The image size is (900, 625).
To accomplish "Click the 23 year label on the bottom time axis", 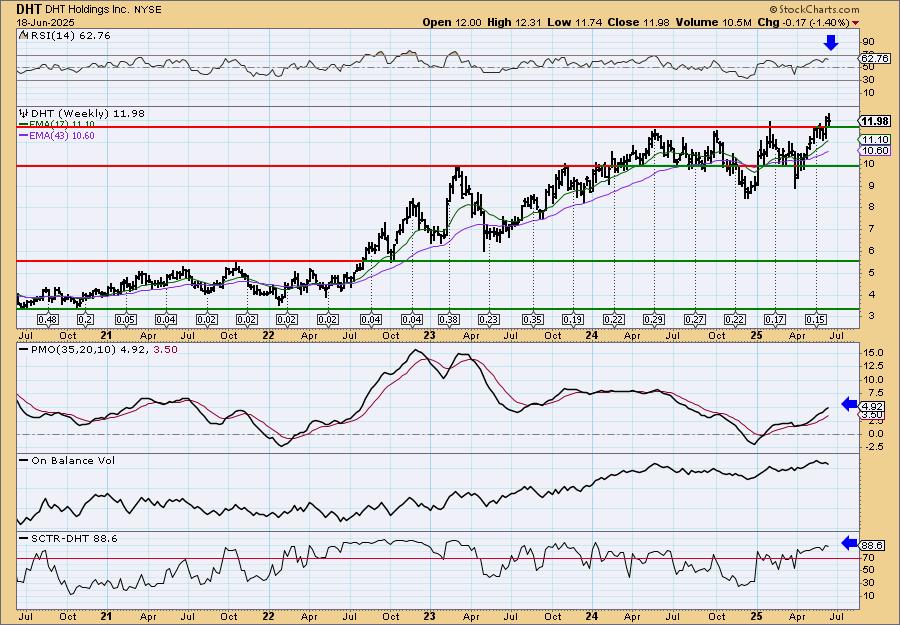I will click(430, 617).
